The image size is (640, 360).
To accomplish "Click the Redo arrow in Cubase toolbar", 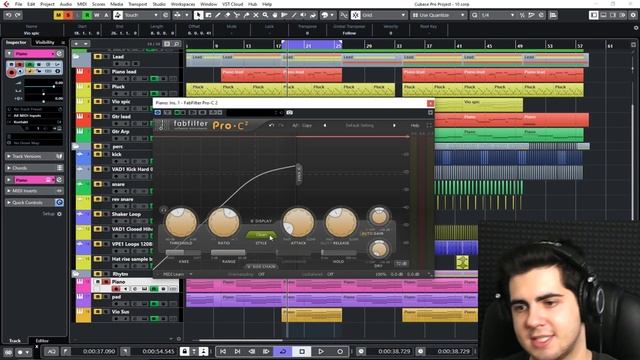I will pos(18,15).
